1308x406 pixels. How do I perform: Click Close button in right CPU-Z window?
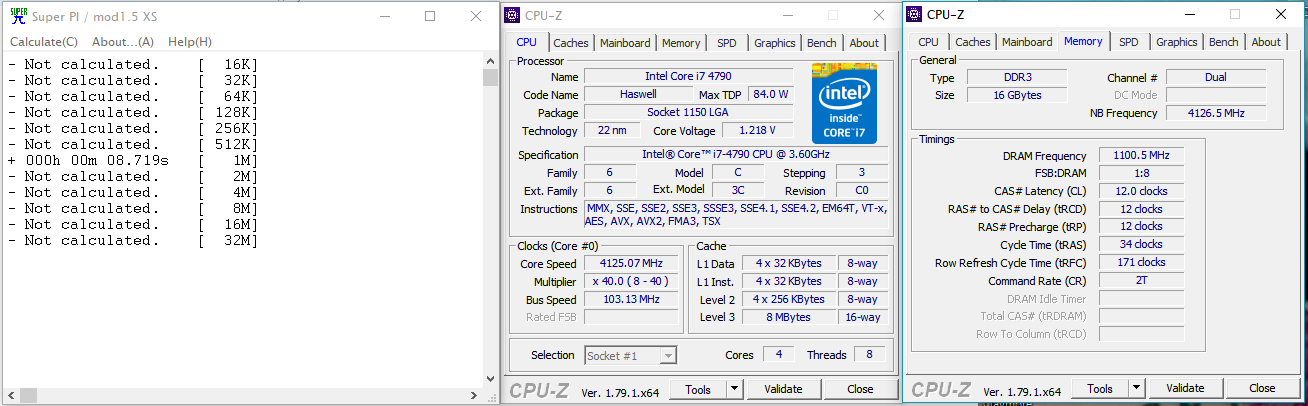(x=1262, y=388)
